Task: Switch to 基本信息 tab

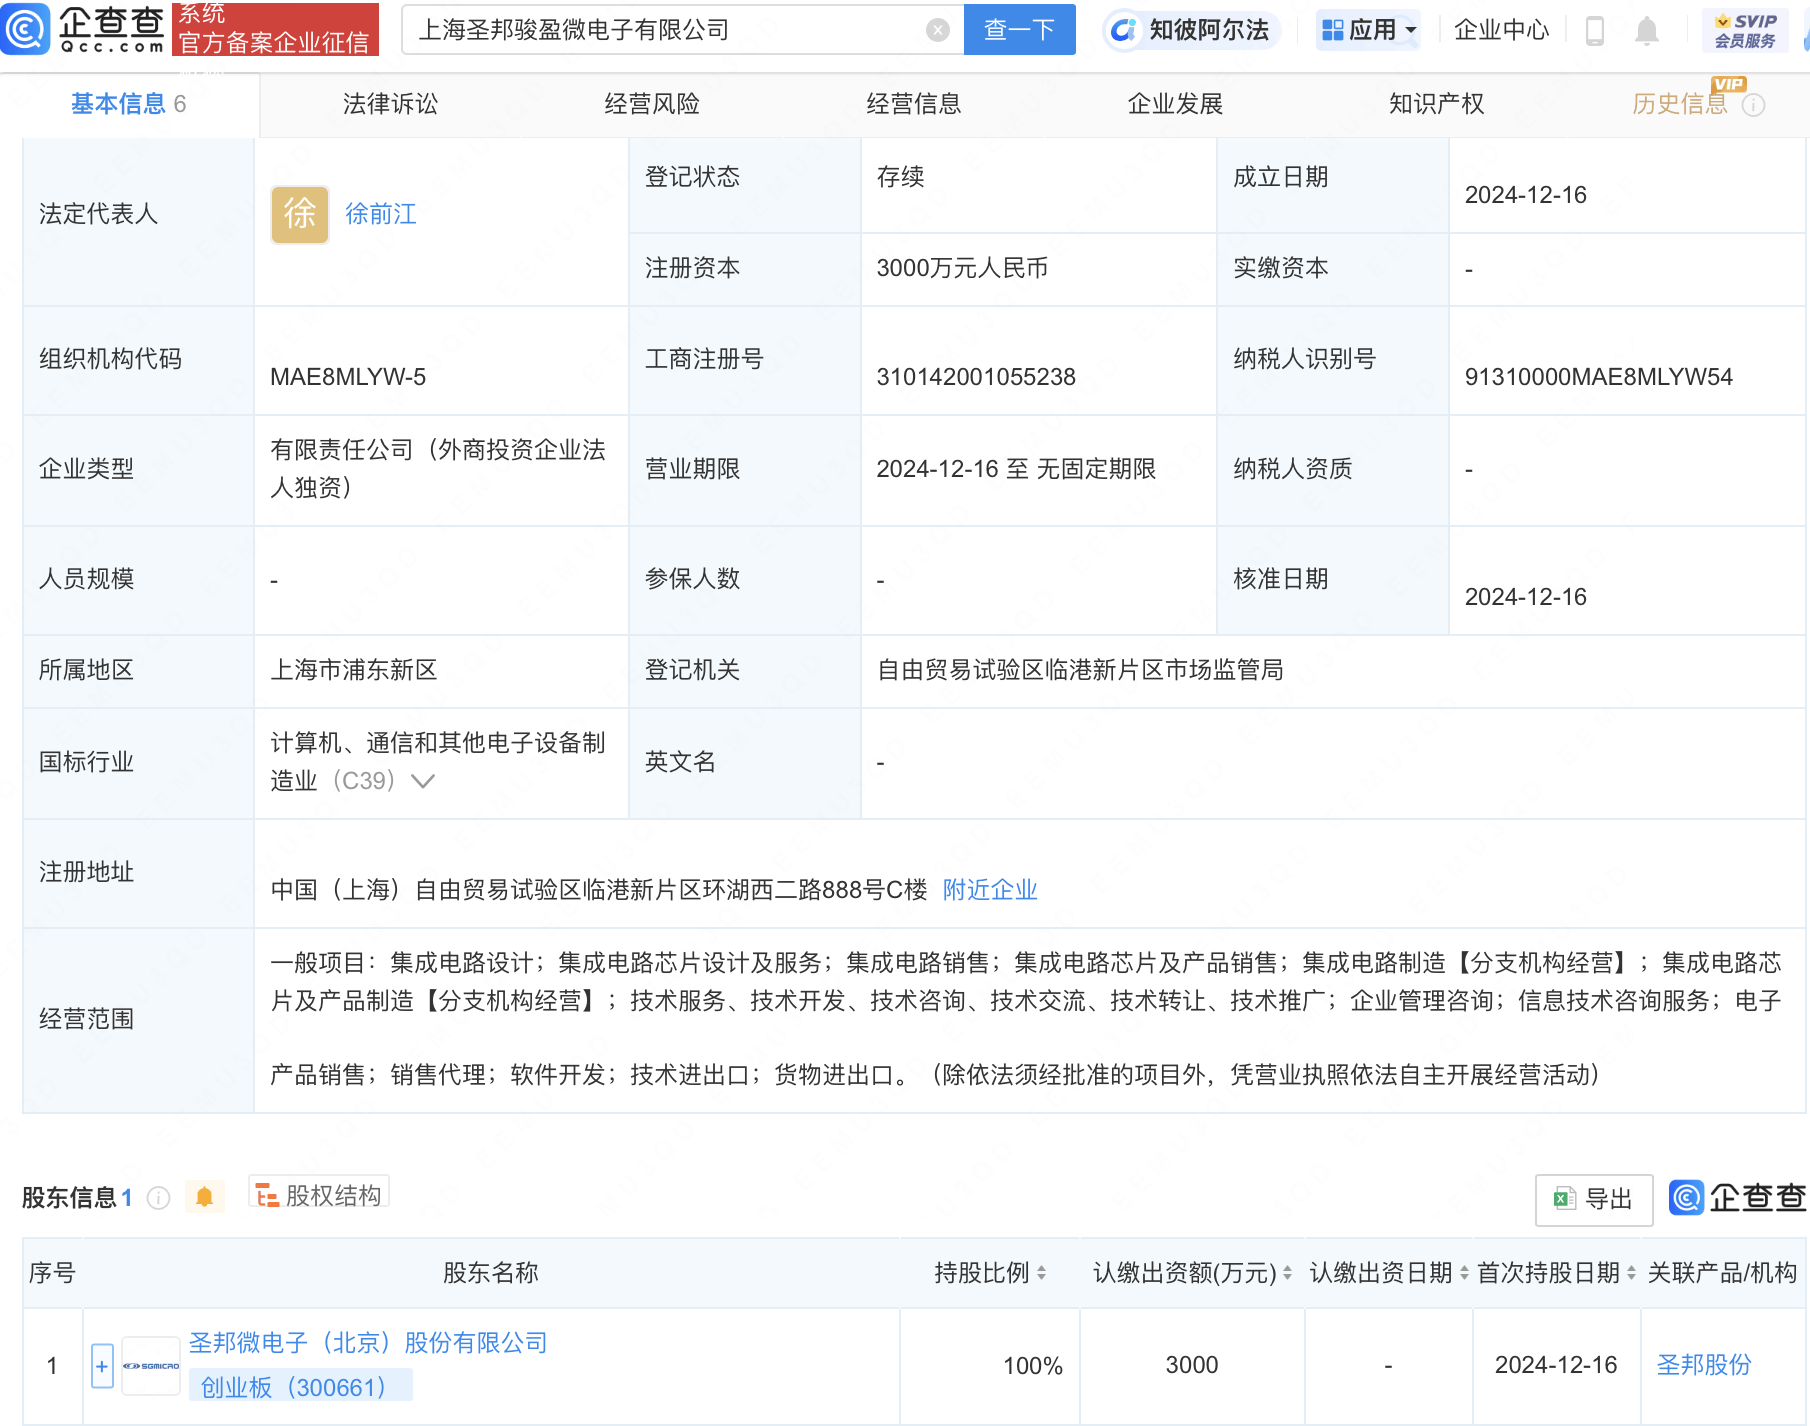Action: 129,104
